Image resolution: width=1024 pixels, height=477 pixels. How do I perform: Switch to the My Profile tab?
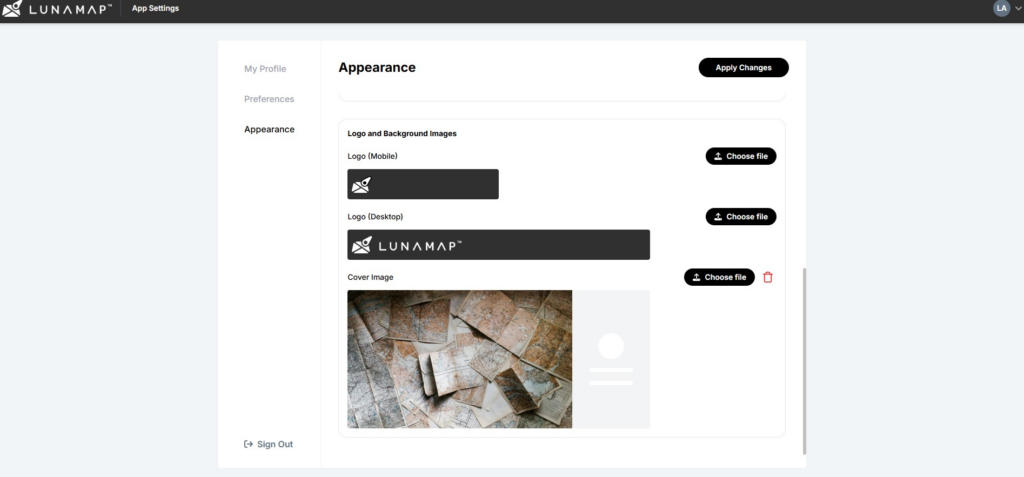coord(265,69)
